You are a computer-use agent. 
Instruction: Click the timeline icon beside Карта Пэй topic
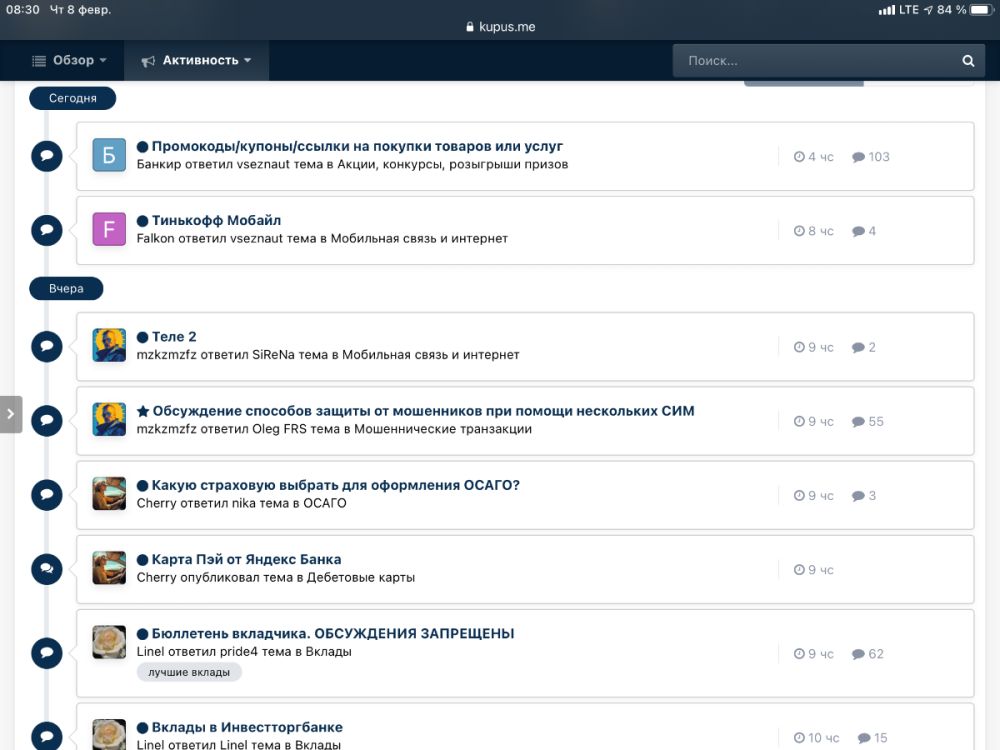(46, 569)
